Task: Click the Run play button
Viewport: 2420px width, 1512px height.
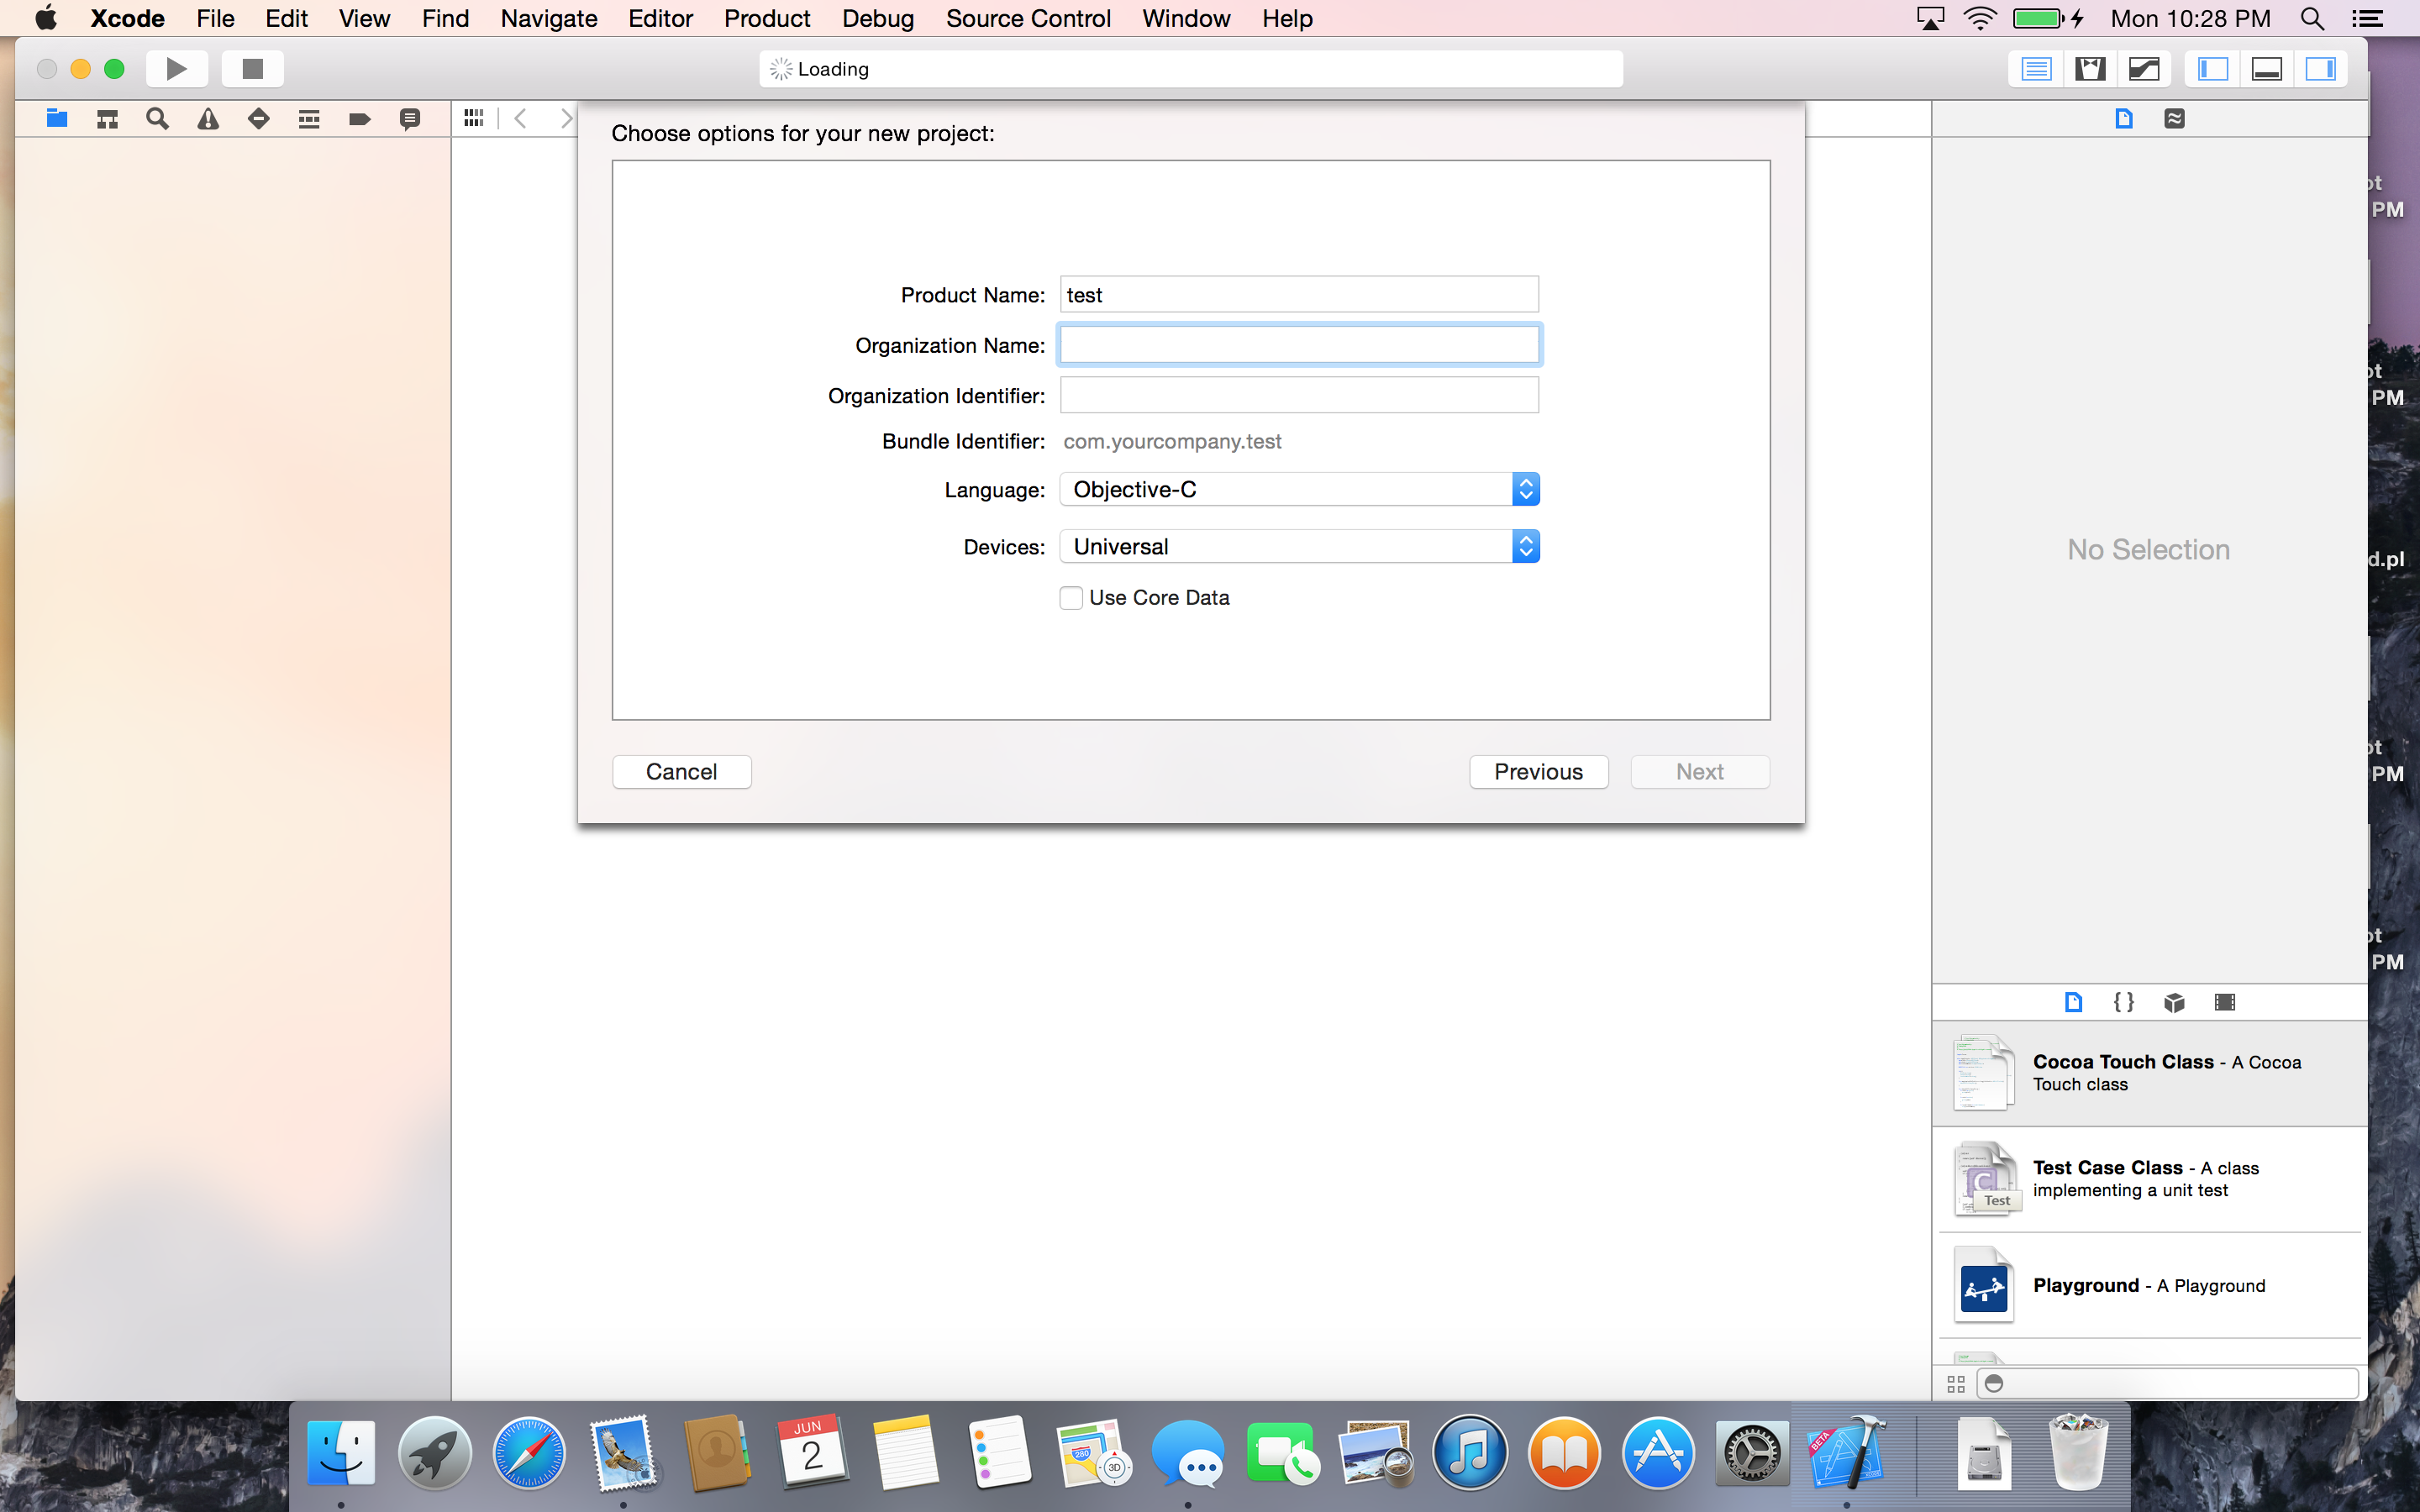Action: pyautogui.click(x=176, y=68)
